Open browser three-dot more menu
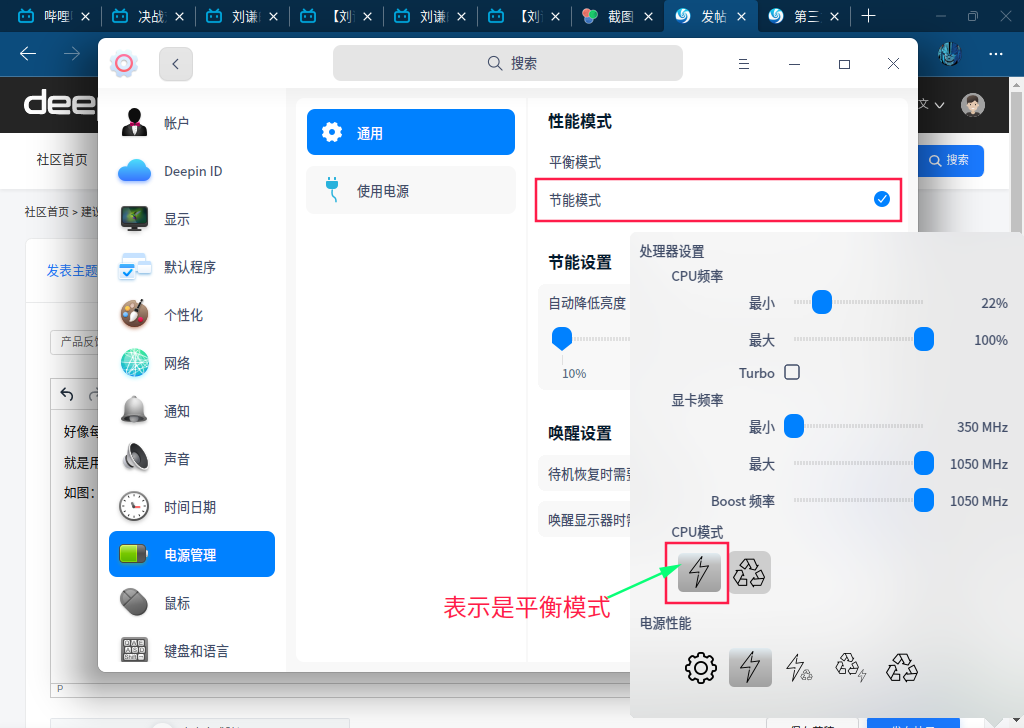This screenshot has width=1024, height=728. (x=995, y=54)
